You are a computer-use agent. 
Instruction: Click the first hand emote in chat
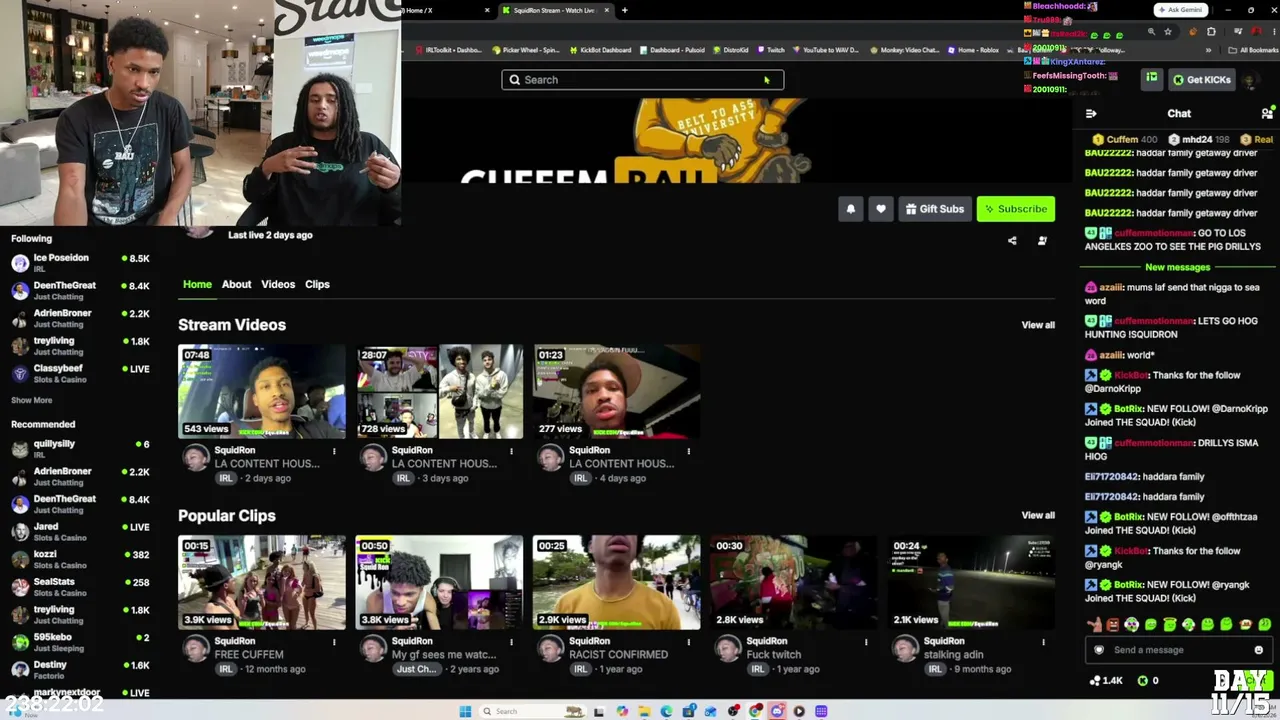(1095, 625)
